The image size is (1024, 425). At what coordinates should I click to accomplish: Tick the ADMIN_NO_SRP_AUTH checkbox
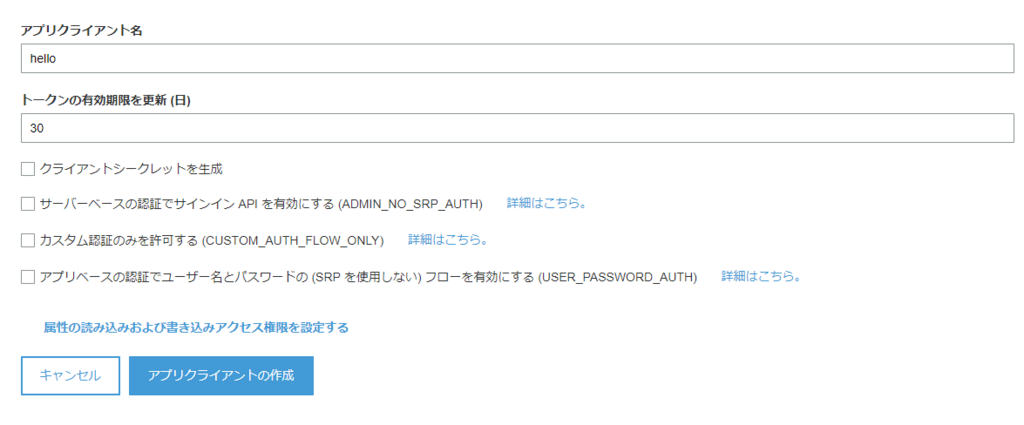click(x=27, y=204)
